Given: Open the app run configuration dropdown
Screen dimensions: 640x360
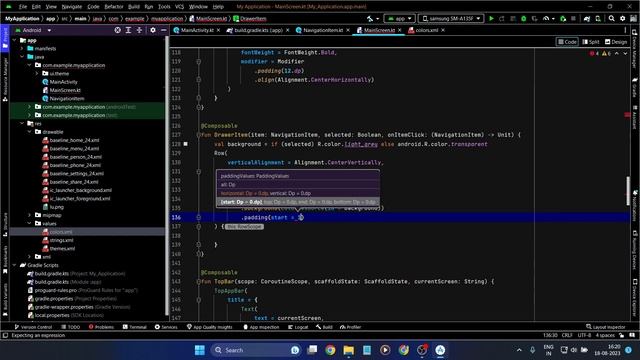Looking at the screenshot, I should [400, 19].
